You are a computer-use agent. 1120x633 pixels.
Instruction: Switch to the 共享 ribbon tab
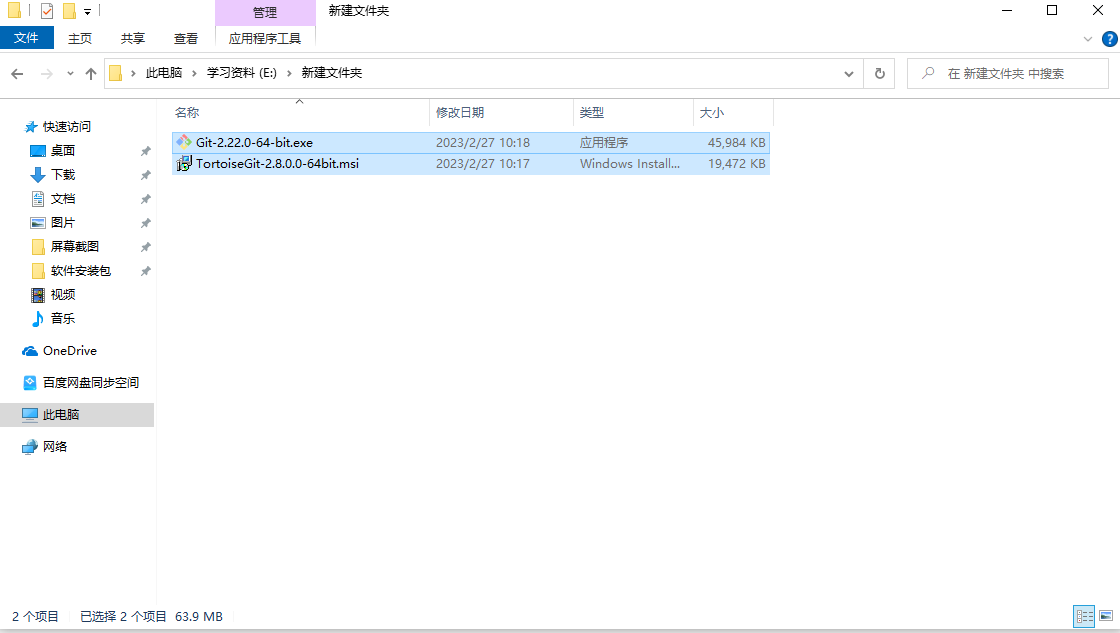(133, 39)
